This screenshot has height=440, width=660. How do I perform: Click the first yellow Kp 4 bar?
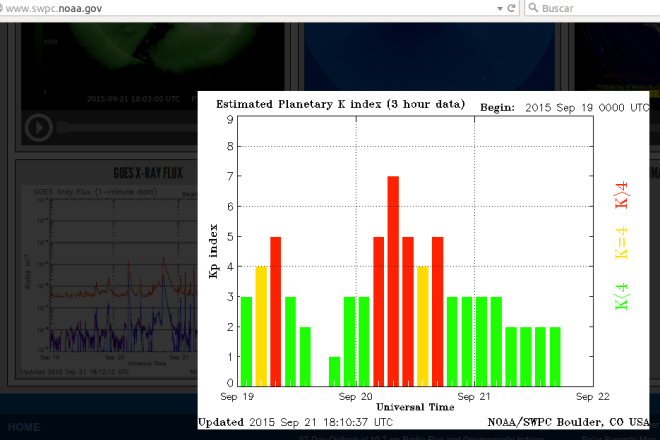[261, 325]
